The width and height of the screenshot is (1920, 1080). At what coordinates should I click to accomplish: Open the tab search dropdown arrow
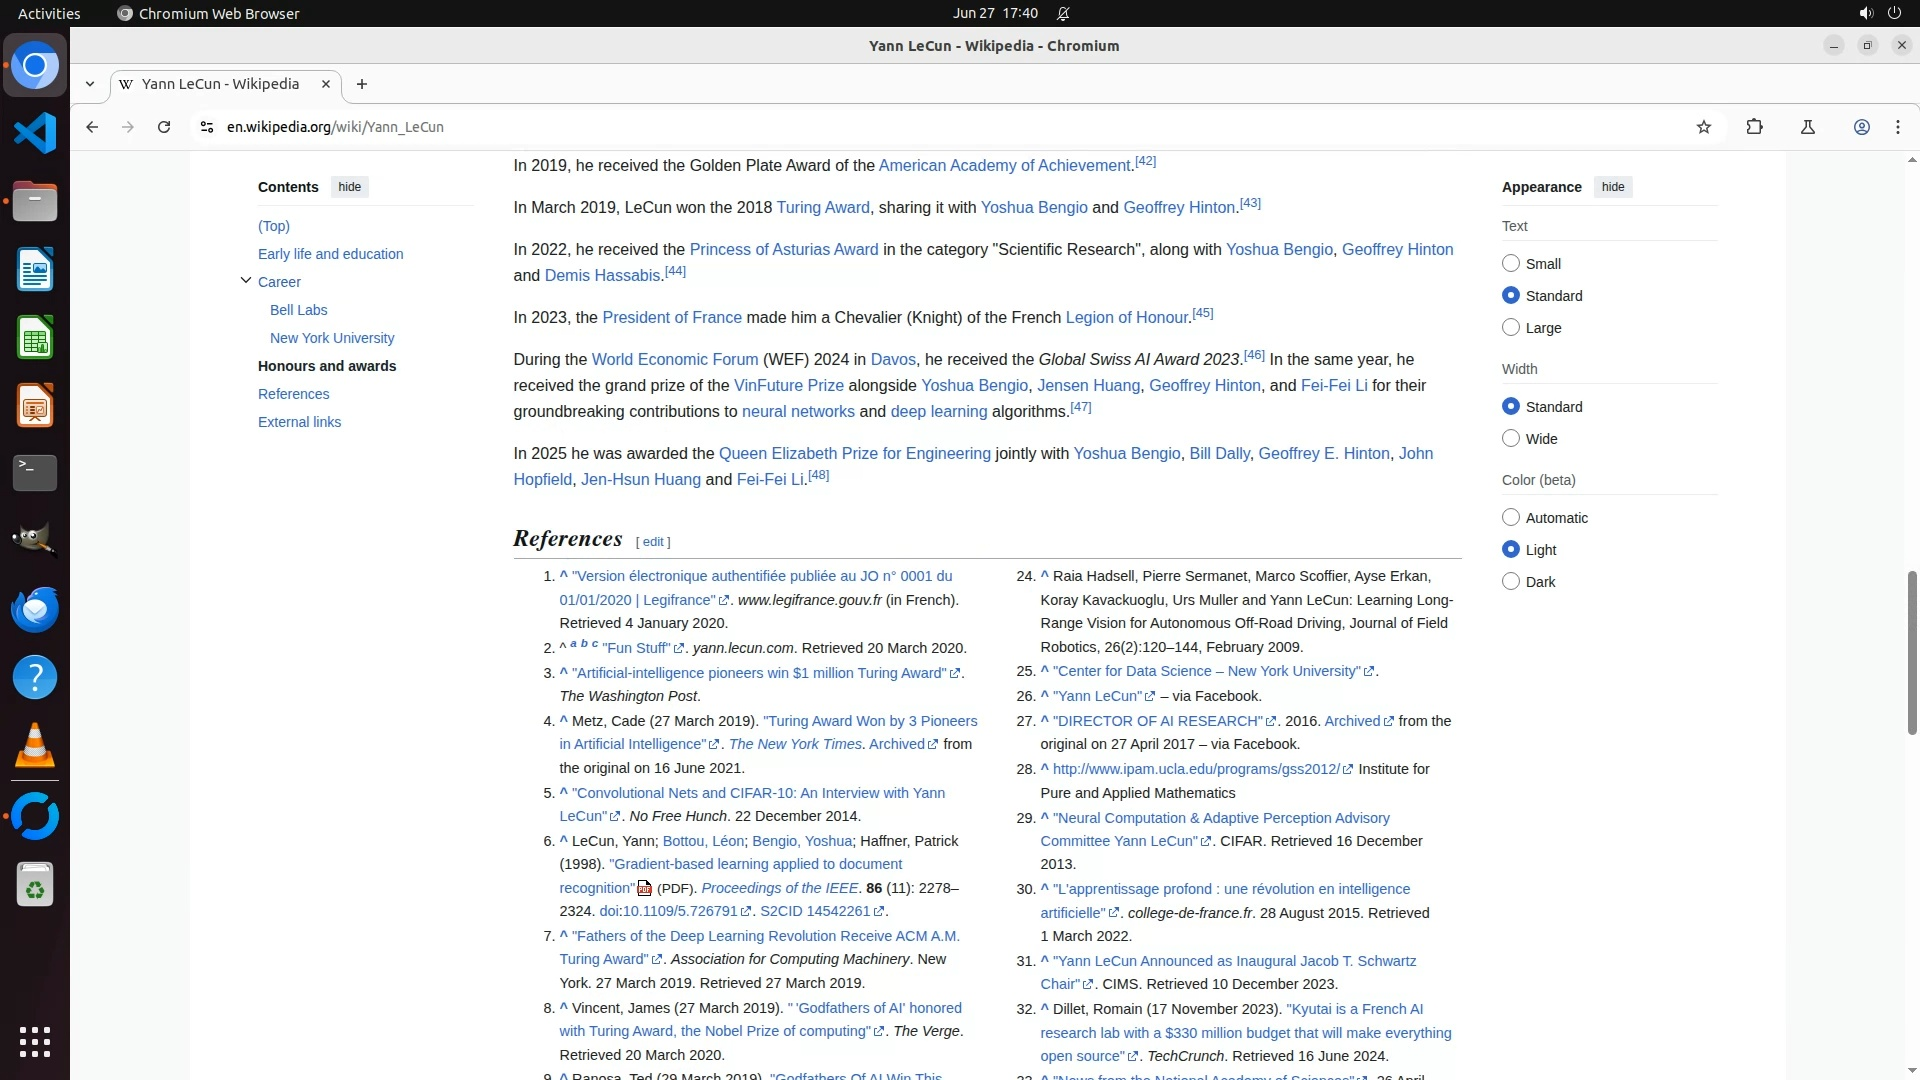point(90,84)
